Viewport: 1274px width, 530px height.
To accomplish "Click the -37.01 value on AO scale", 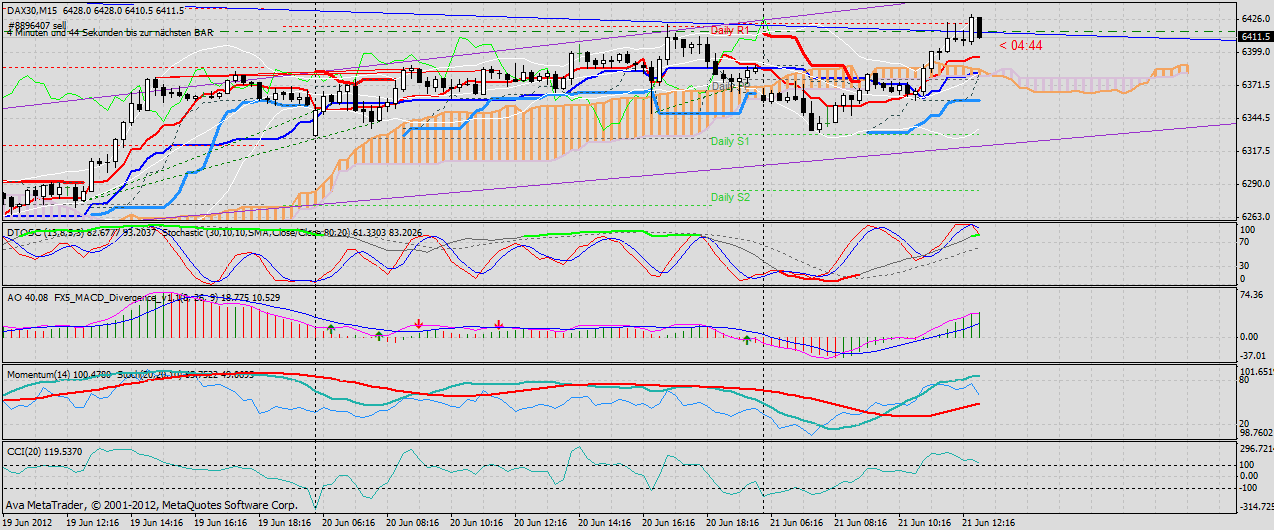I will 1253,354.
